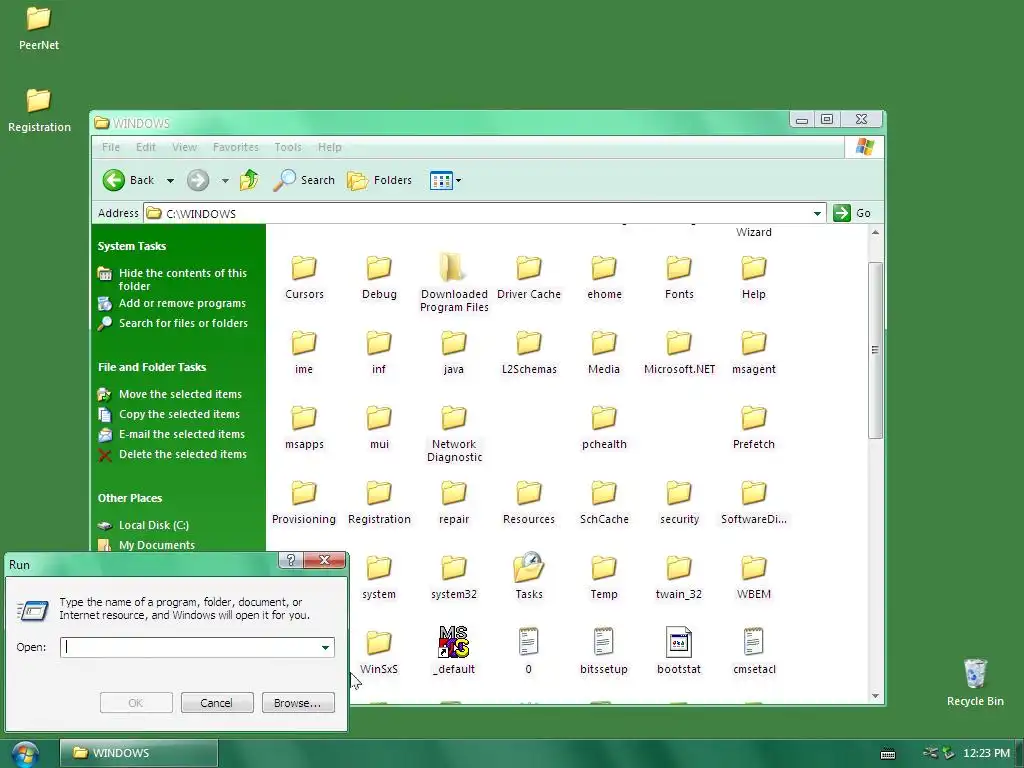The height and width of the screenshot is (768, 1024).
Task: Expand the Run dialog Open dropdown
Action: 325,647
